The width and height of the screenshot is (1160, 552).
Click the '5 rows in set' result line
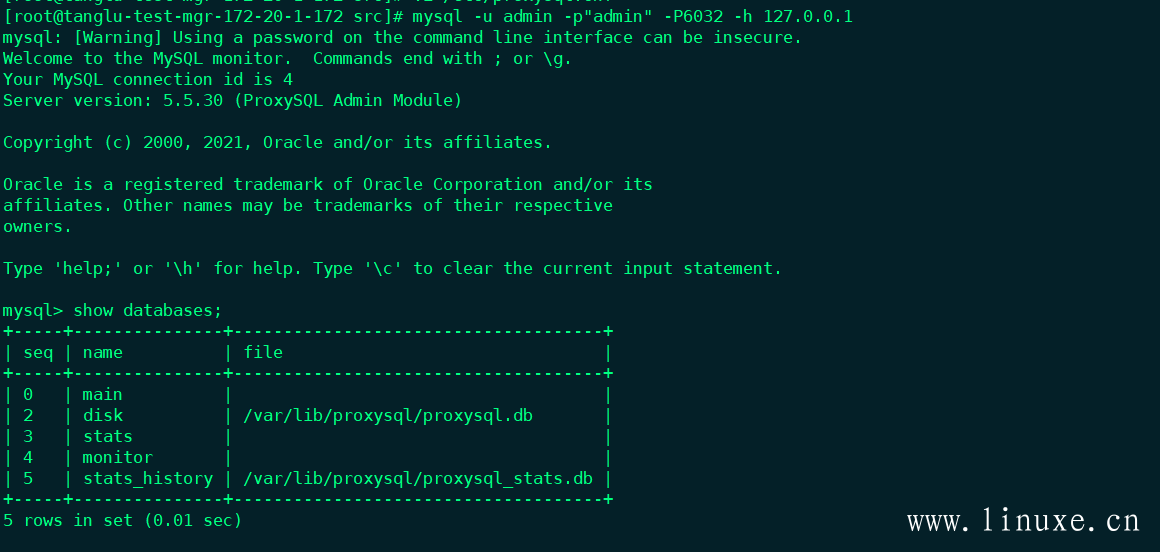point(122,520)
